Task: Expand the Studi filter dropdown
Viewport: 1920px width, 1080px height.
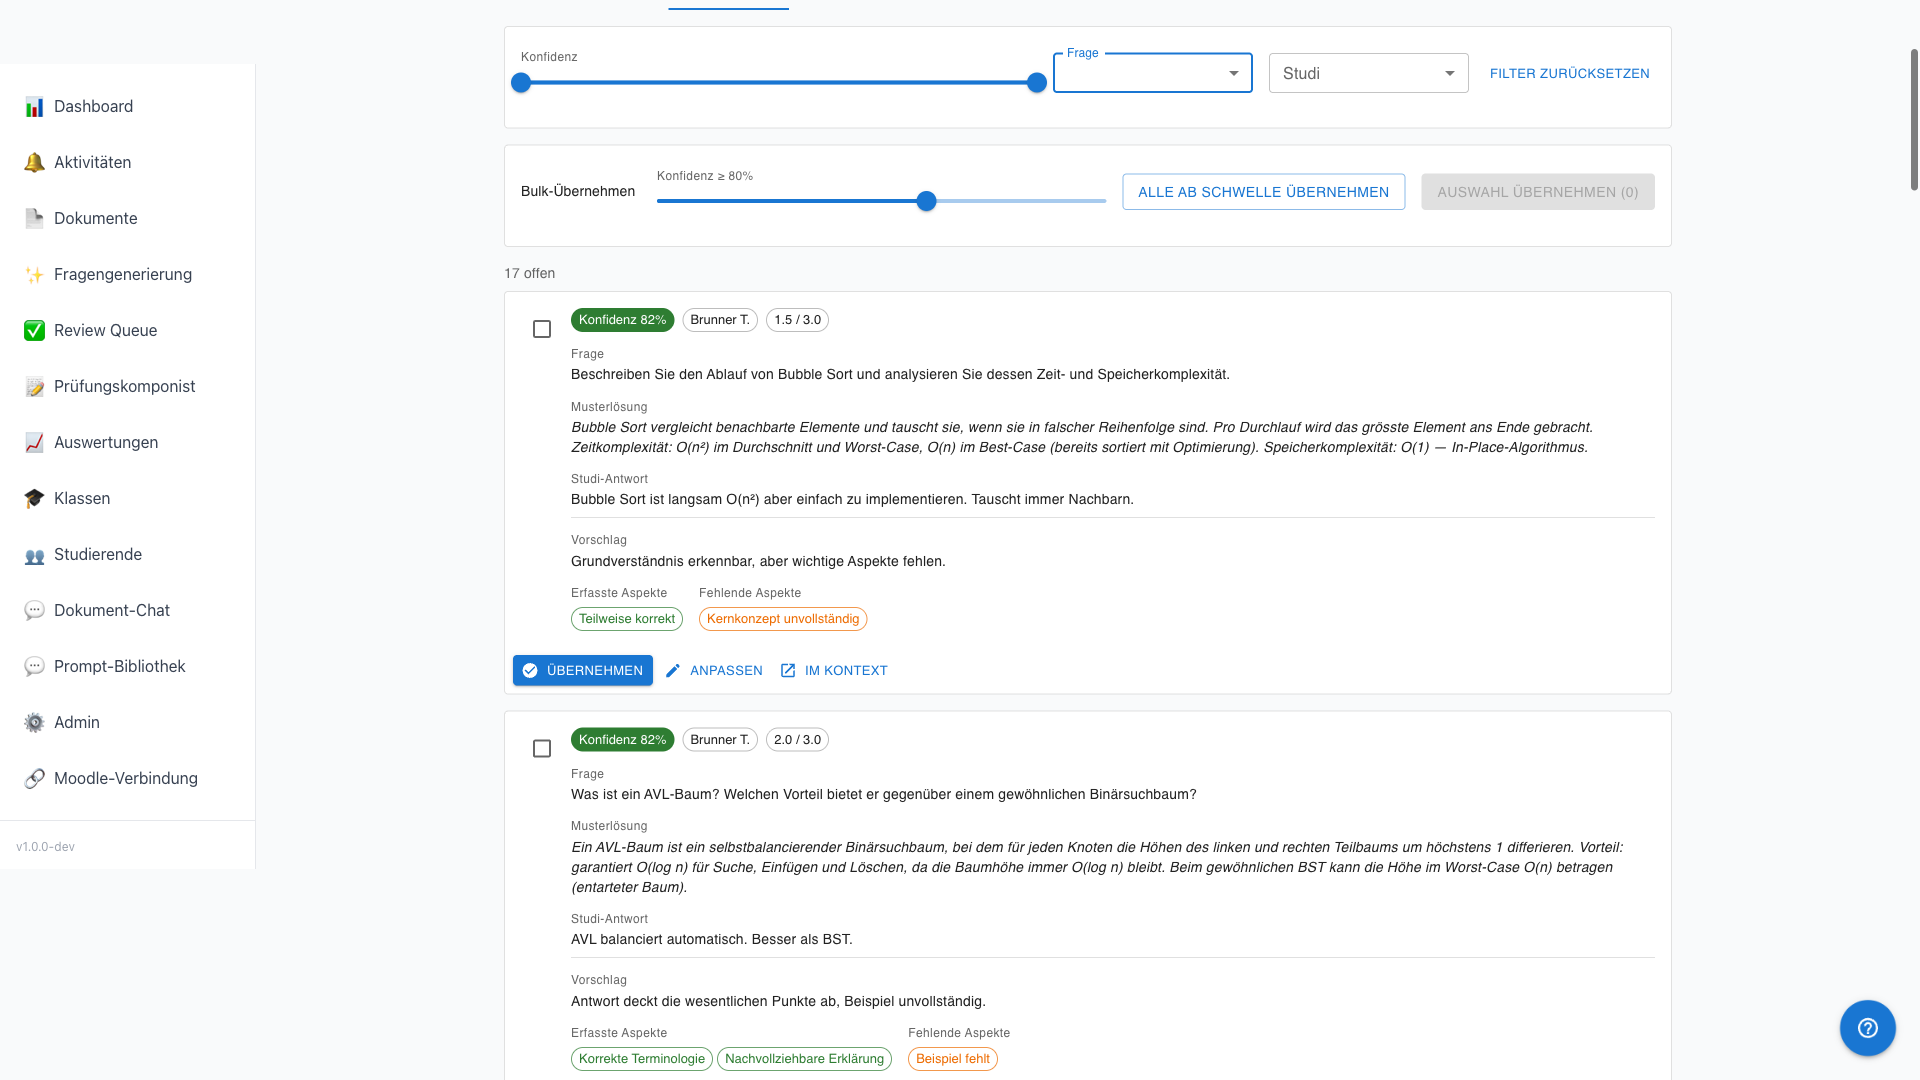Action: click(1368, 73)
